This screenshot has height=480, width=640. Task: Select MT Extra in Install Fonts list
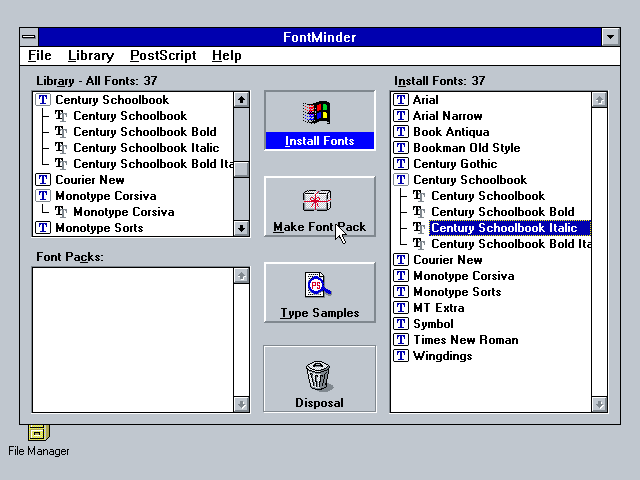click(x=439, y=308)
